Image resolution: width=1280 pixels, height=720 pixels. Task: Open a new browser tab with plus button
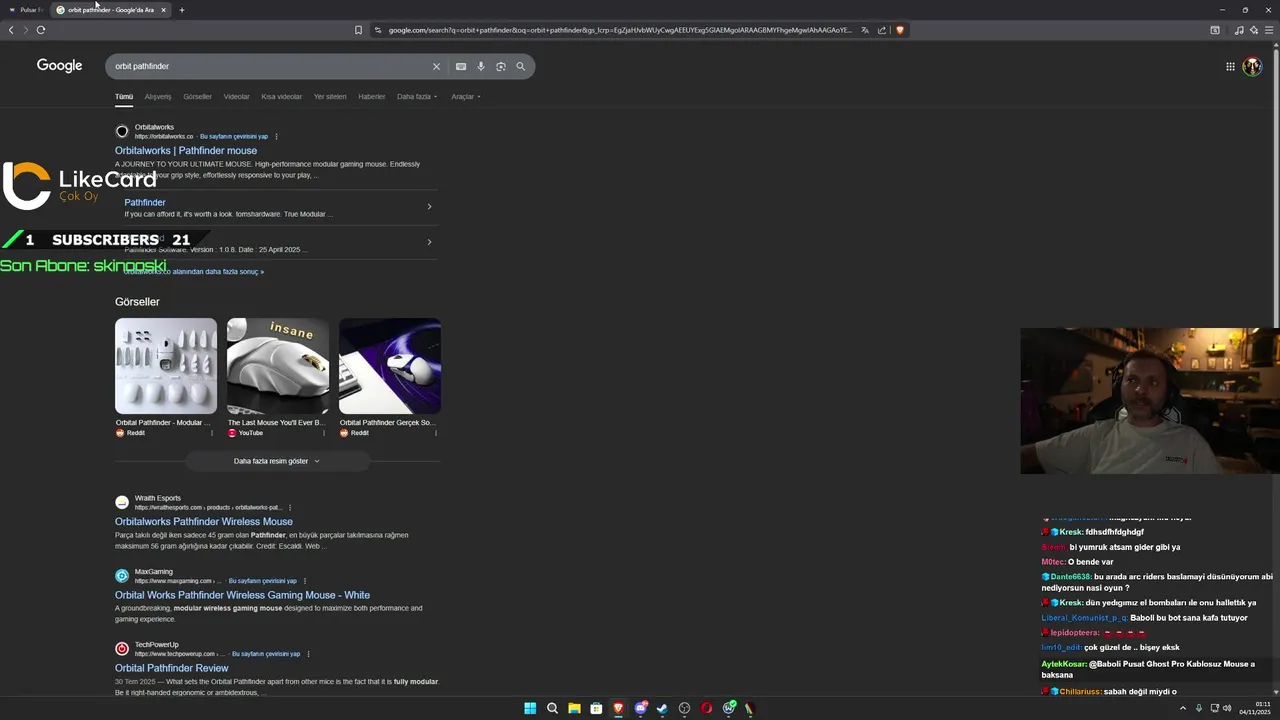181,10
